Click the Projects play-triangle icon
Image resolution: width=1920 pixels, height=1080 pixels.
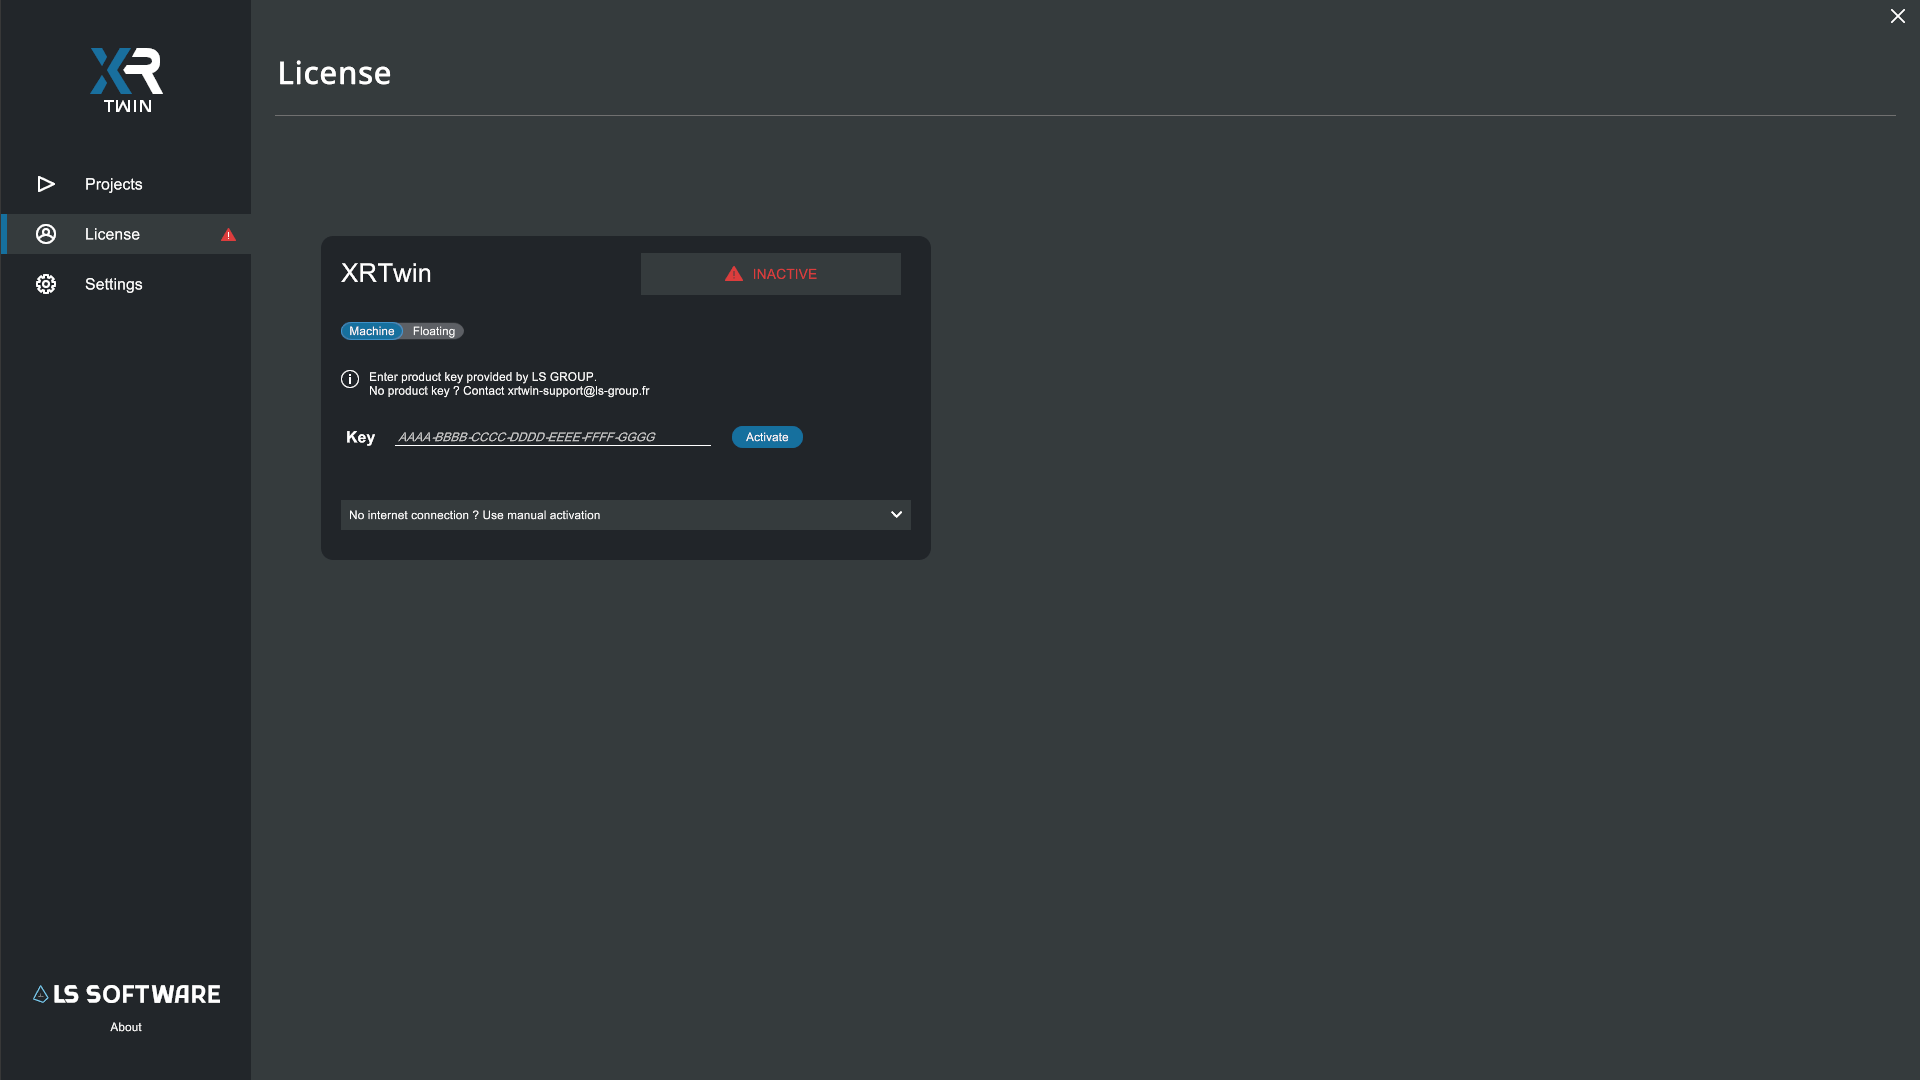pos(46,184)
